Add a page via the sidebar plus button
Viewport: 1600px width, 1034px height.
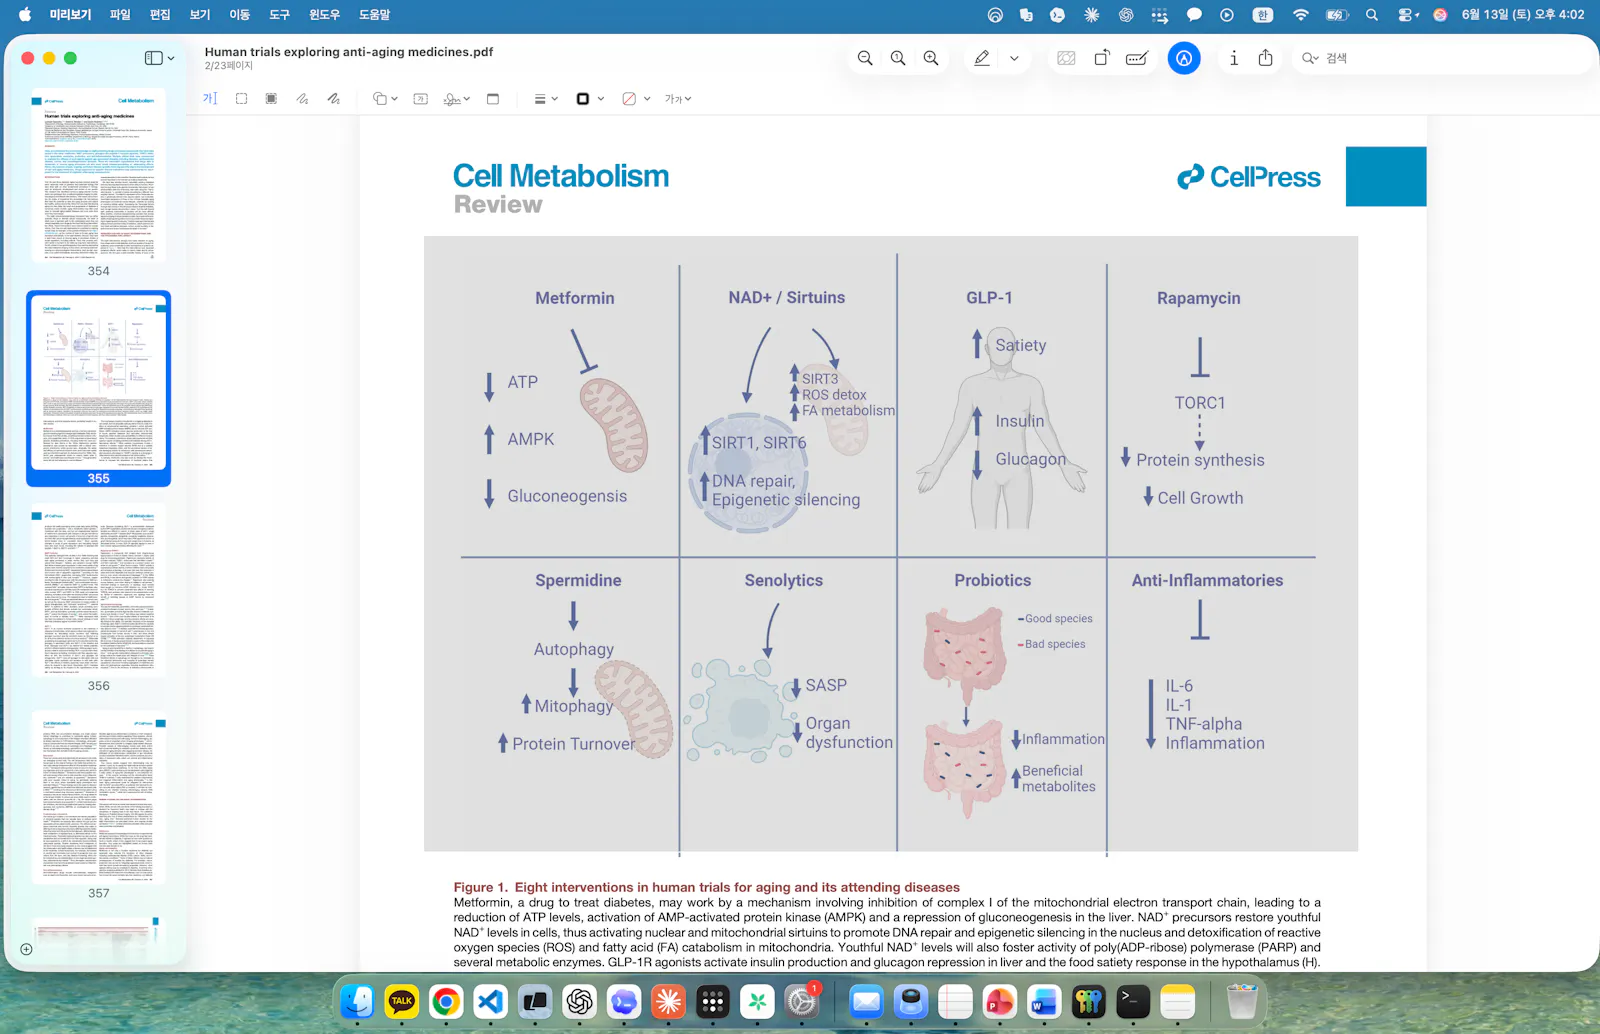(27, 949)
